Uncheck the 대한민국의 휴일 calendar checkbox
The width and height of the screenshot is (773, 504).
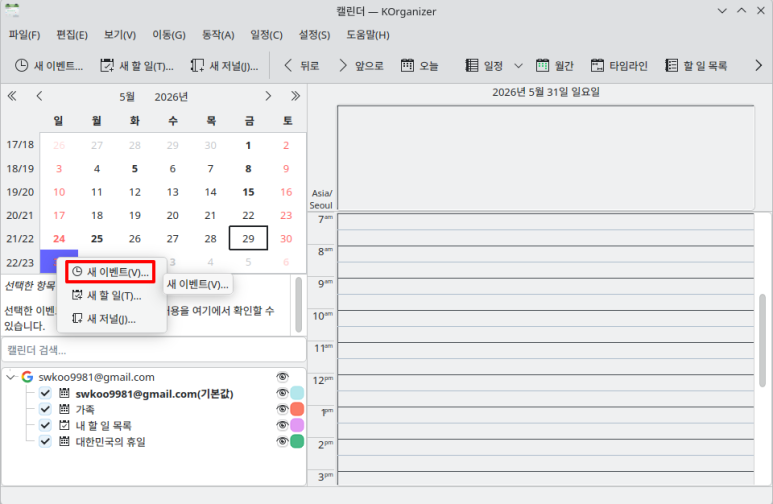coord(45,441)
